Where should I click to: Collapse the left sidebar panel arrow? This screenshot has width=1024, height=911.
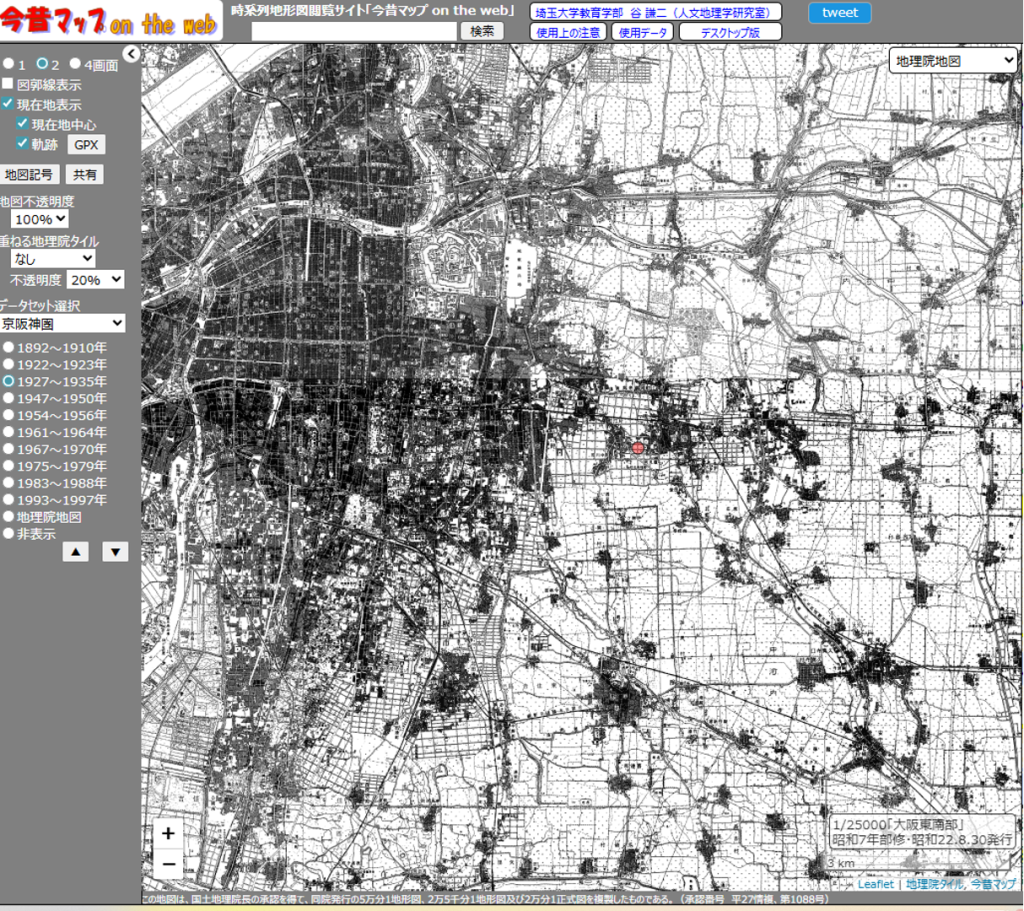[130, 54]
